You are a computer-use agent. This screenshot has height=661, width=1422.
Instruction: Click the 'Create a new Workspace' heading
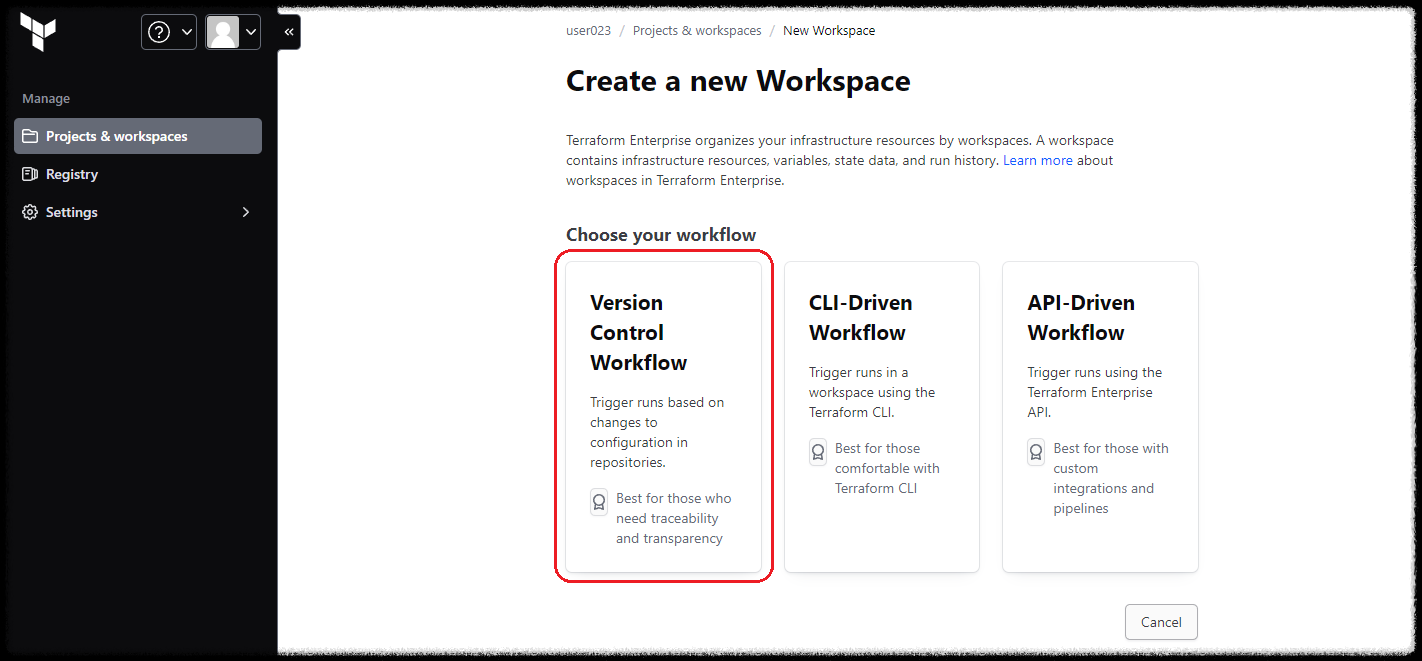[738, 81]
